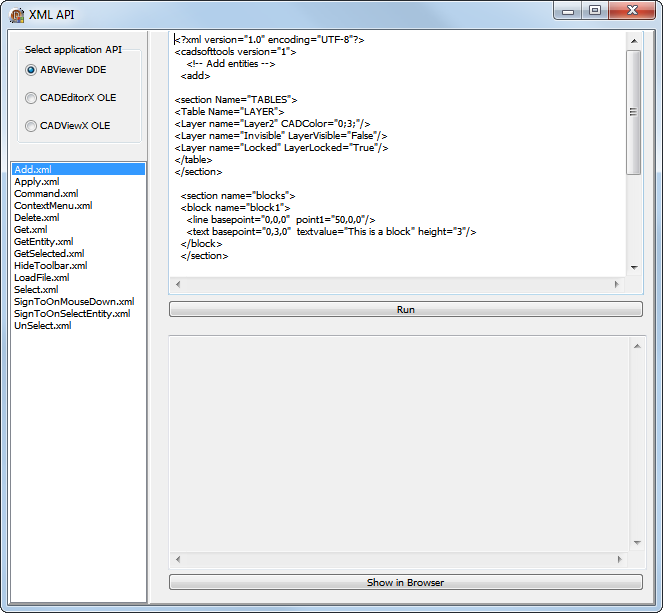Select Apply.xml in the file list
The width and height of the screenshot is (663, 613).
click(x=78, y=182)
